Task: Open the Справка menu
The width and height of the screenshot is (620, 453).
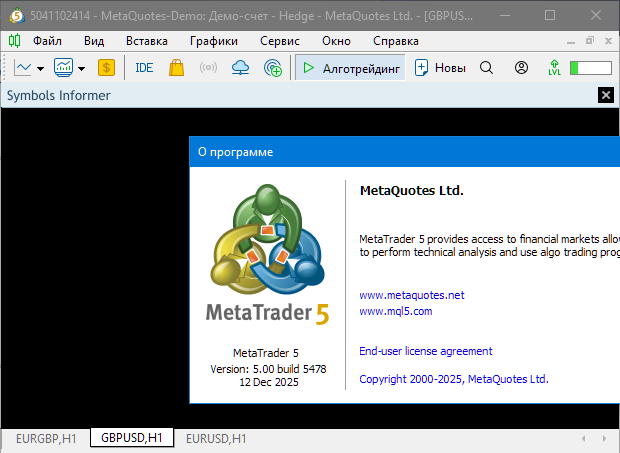Action: (396, 41)
